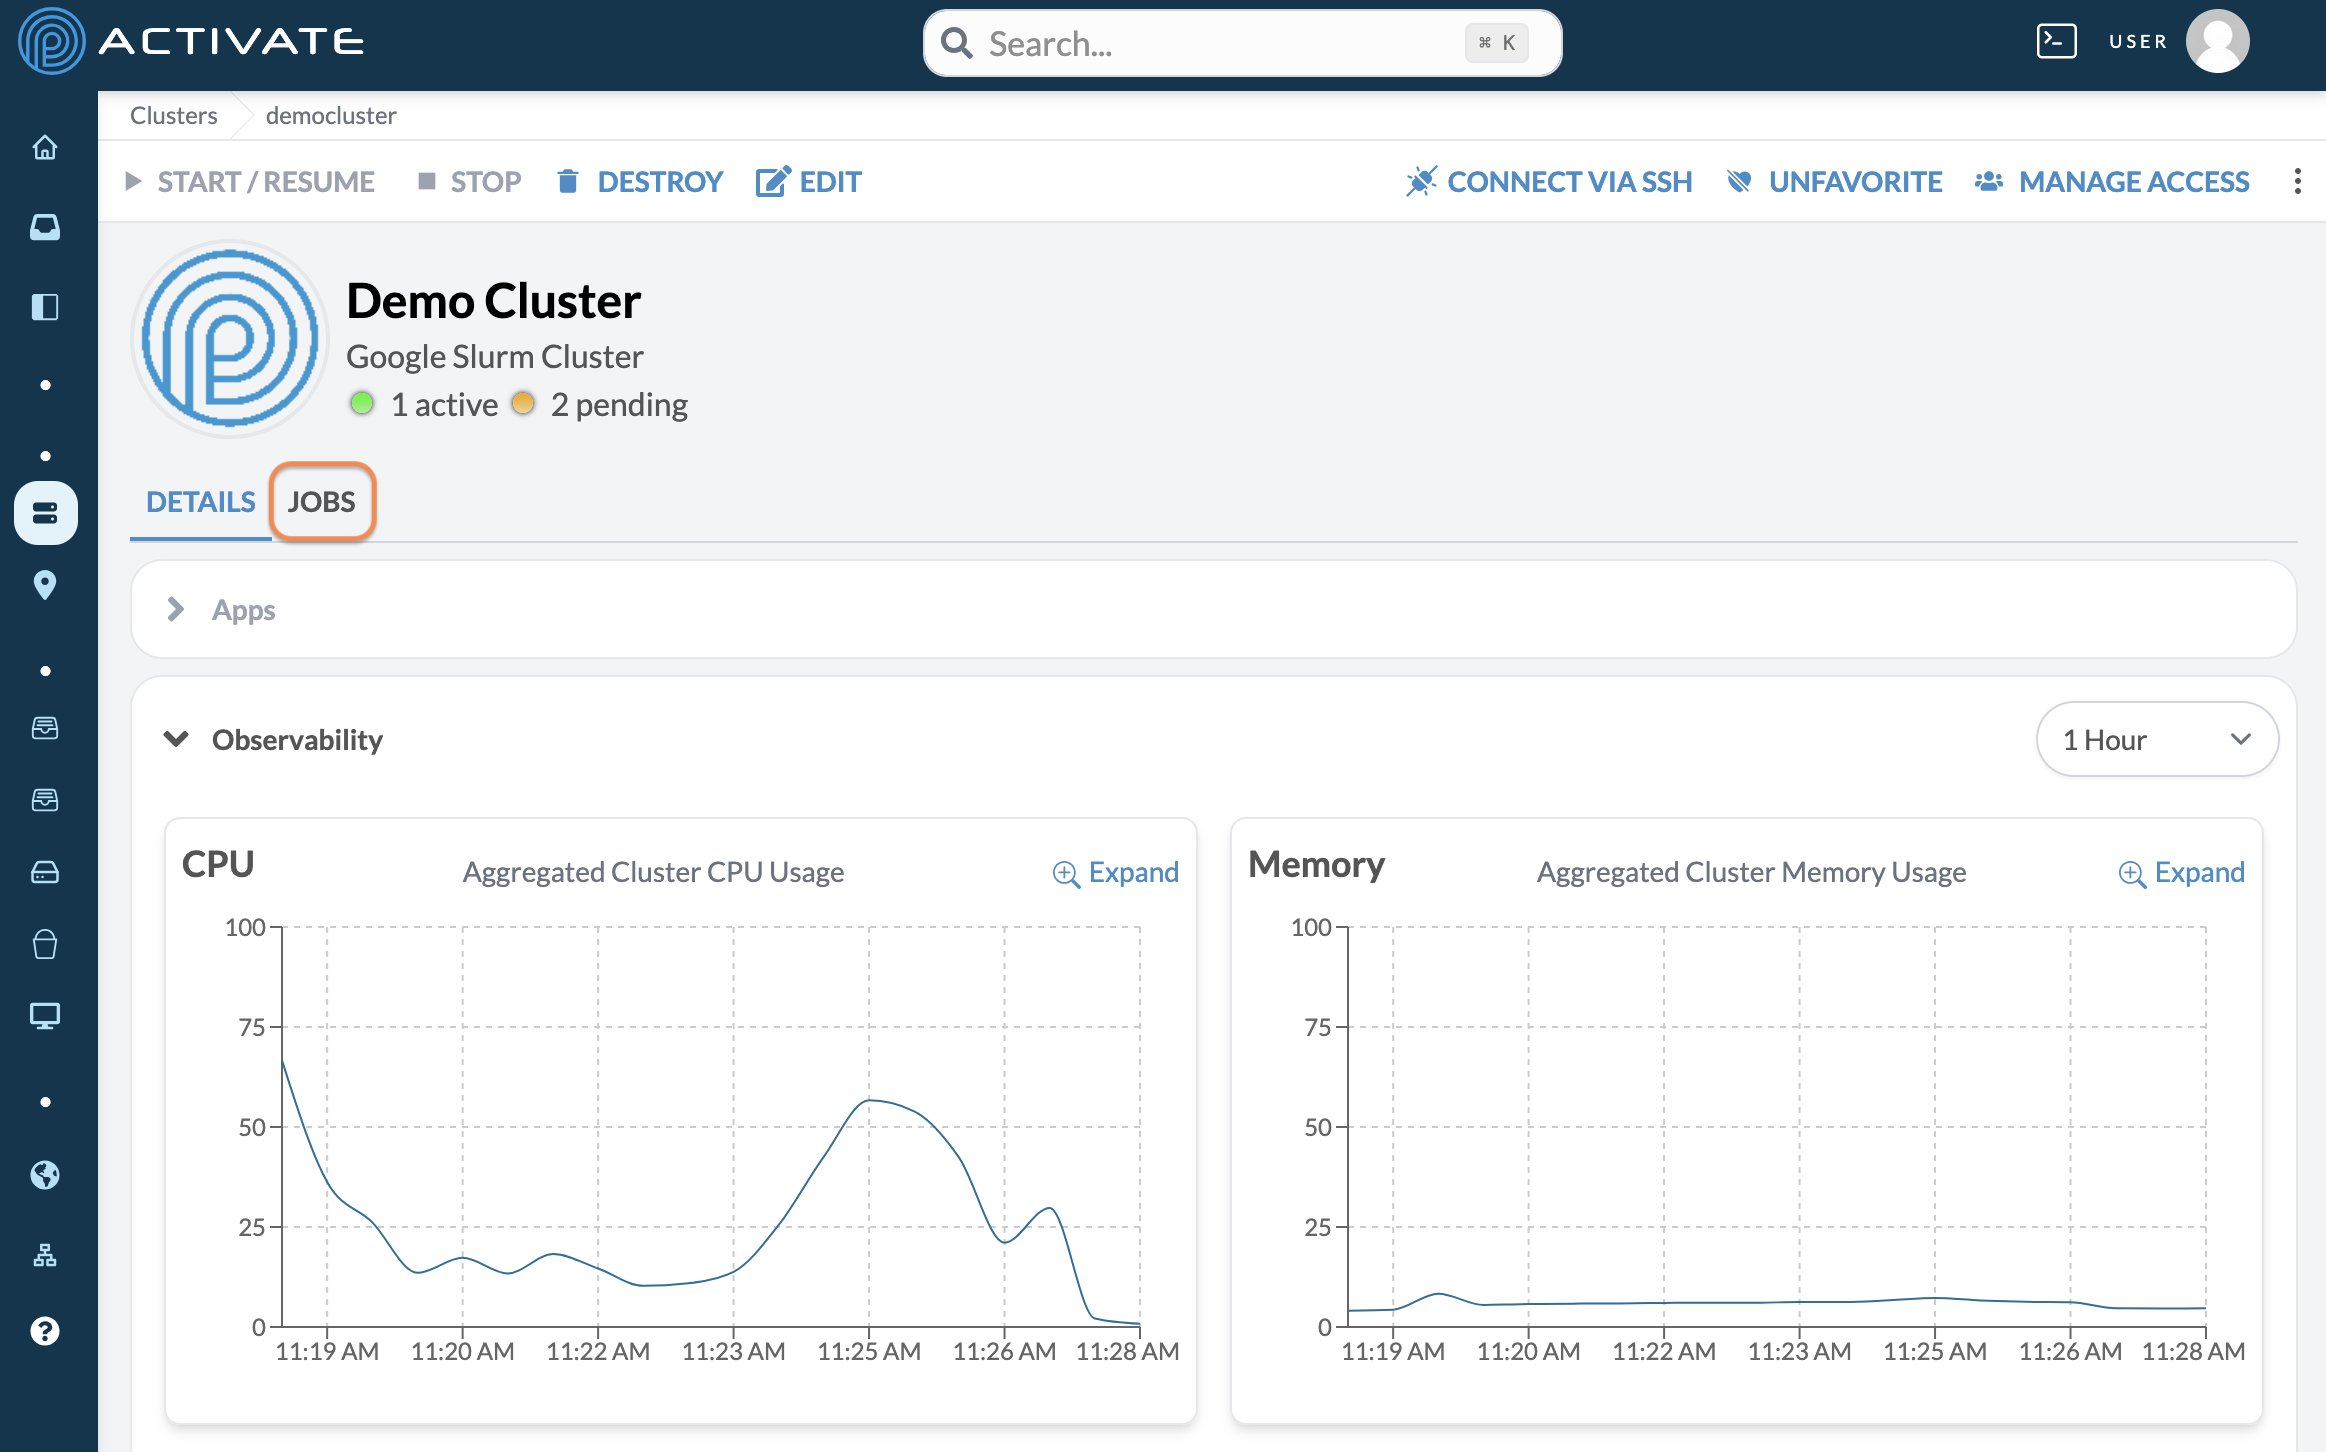Edit the cluster configuration
The height and width of the screenshot is (1452, 2326).
tap(808, 181)
